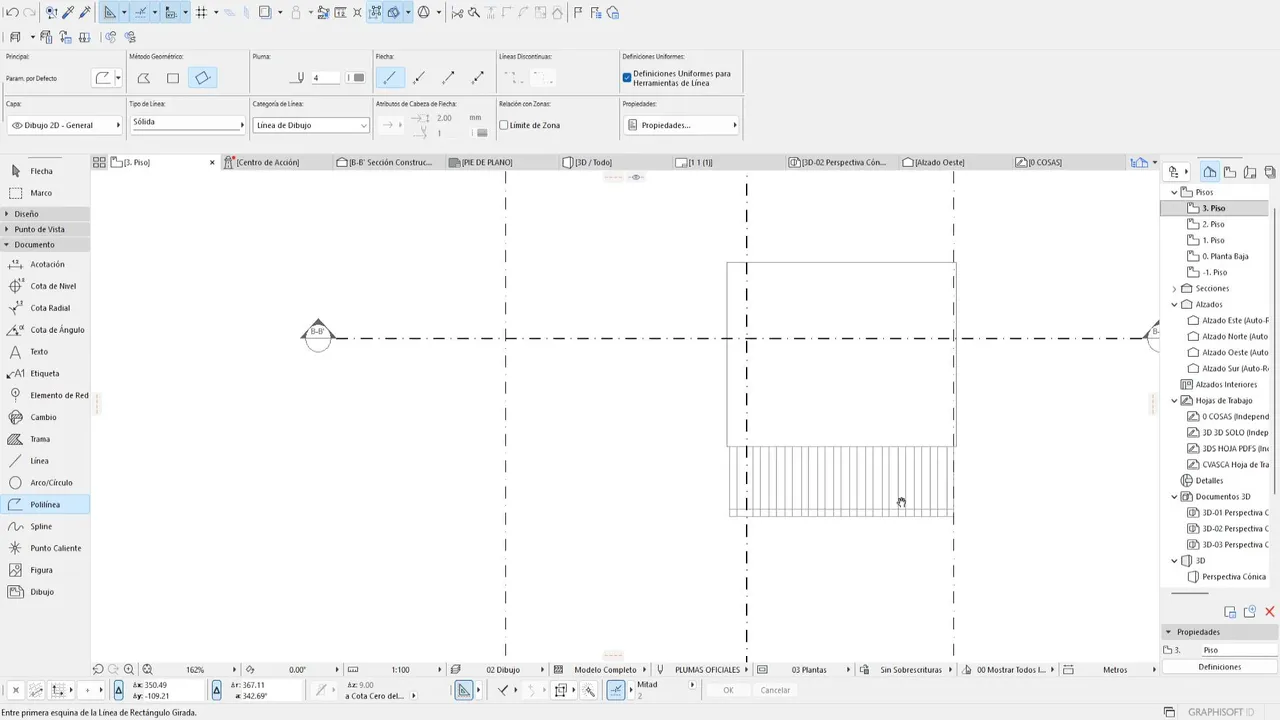Screen dimensions: 1280x720
Task: Collapse the Documentos 3D folder
Action: tap(1174, 496)
